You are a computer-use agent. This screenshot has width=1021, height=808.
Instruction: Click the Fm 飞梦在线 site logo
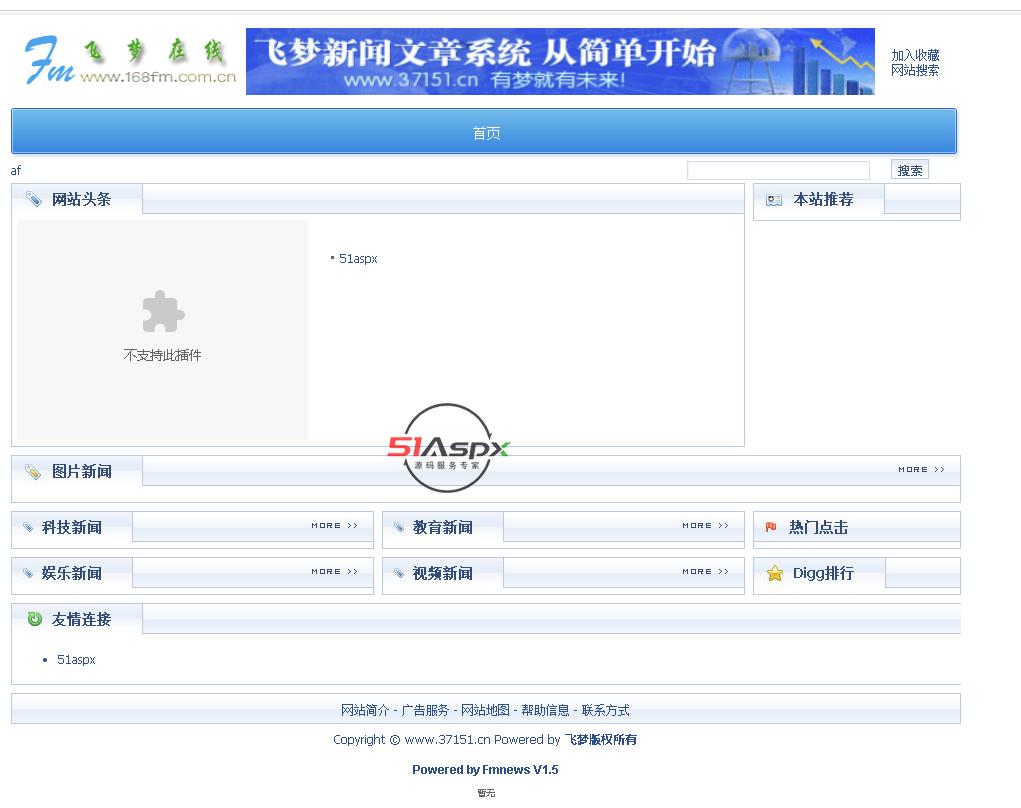tap(130, 60)
